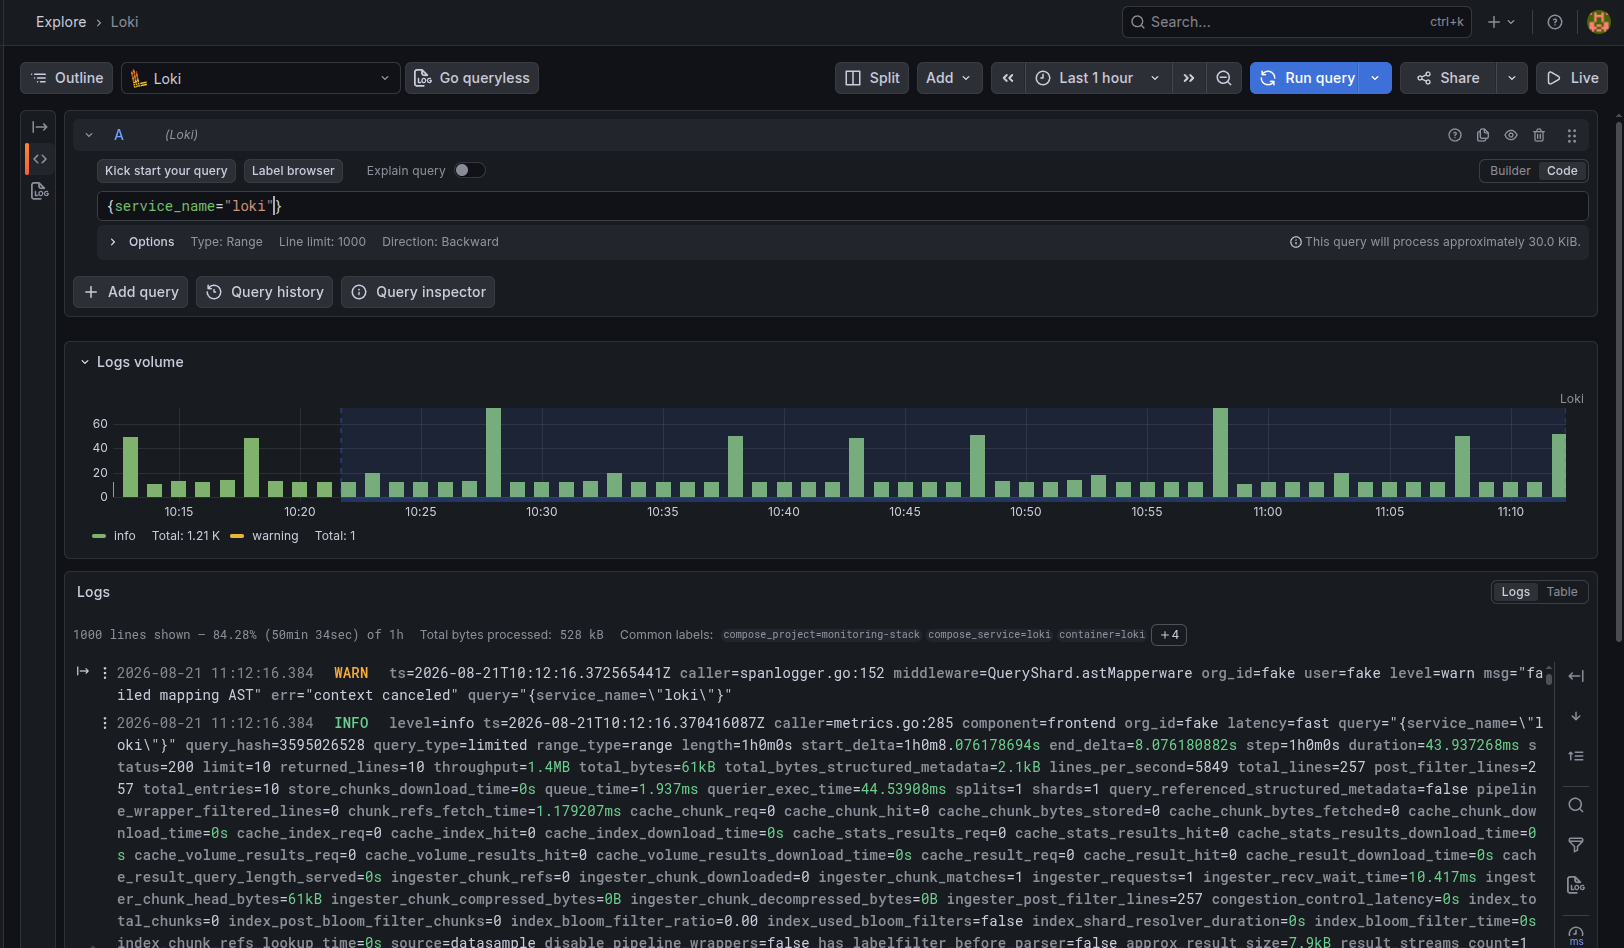Open the Loki data source picker
This screenshot has width=1624, height=948.
click(261, 78)
